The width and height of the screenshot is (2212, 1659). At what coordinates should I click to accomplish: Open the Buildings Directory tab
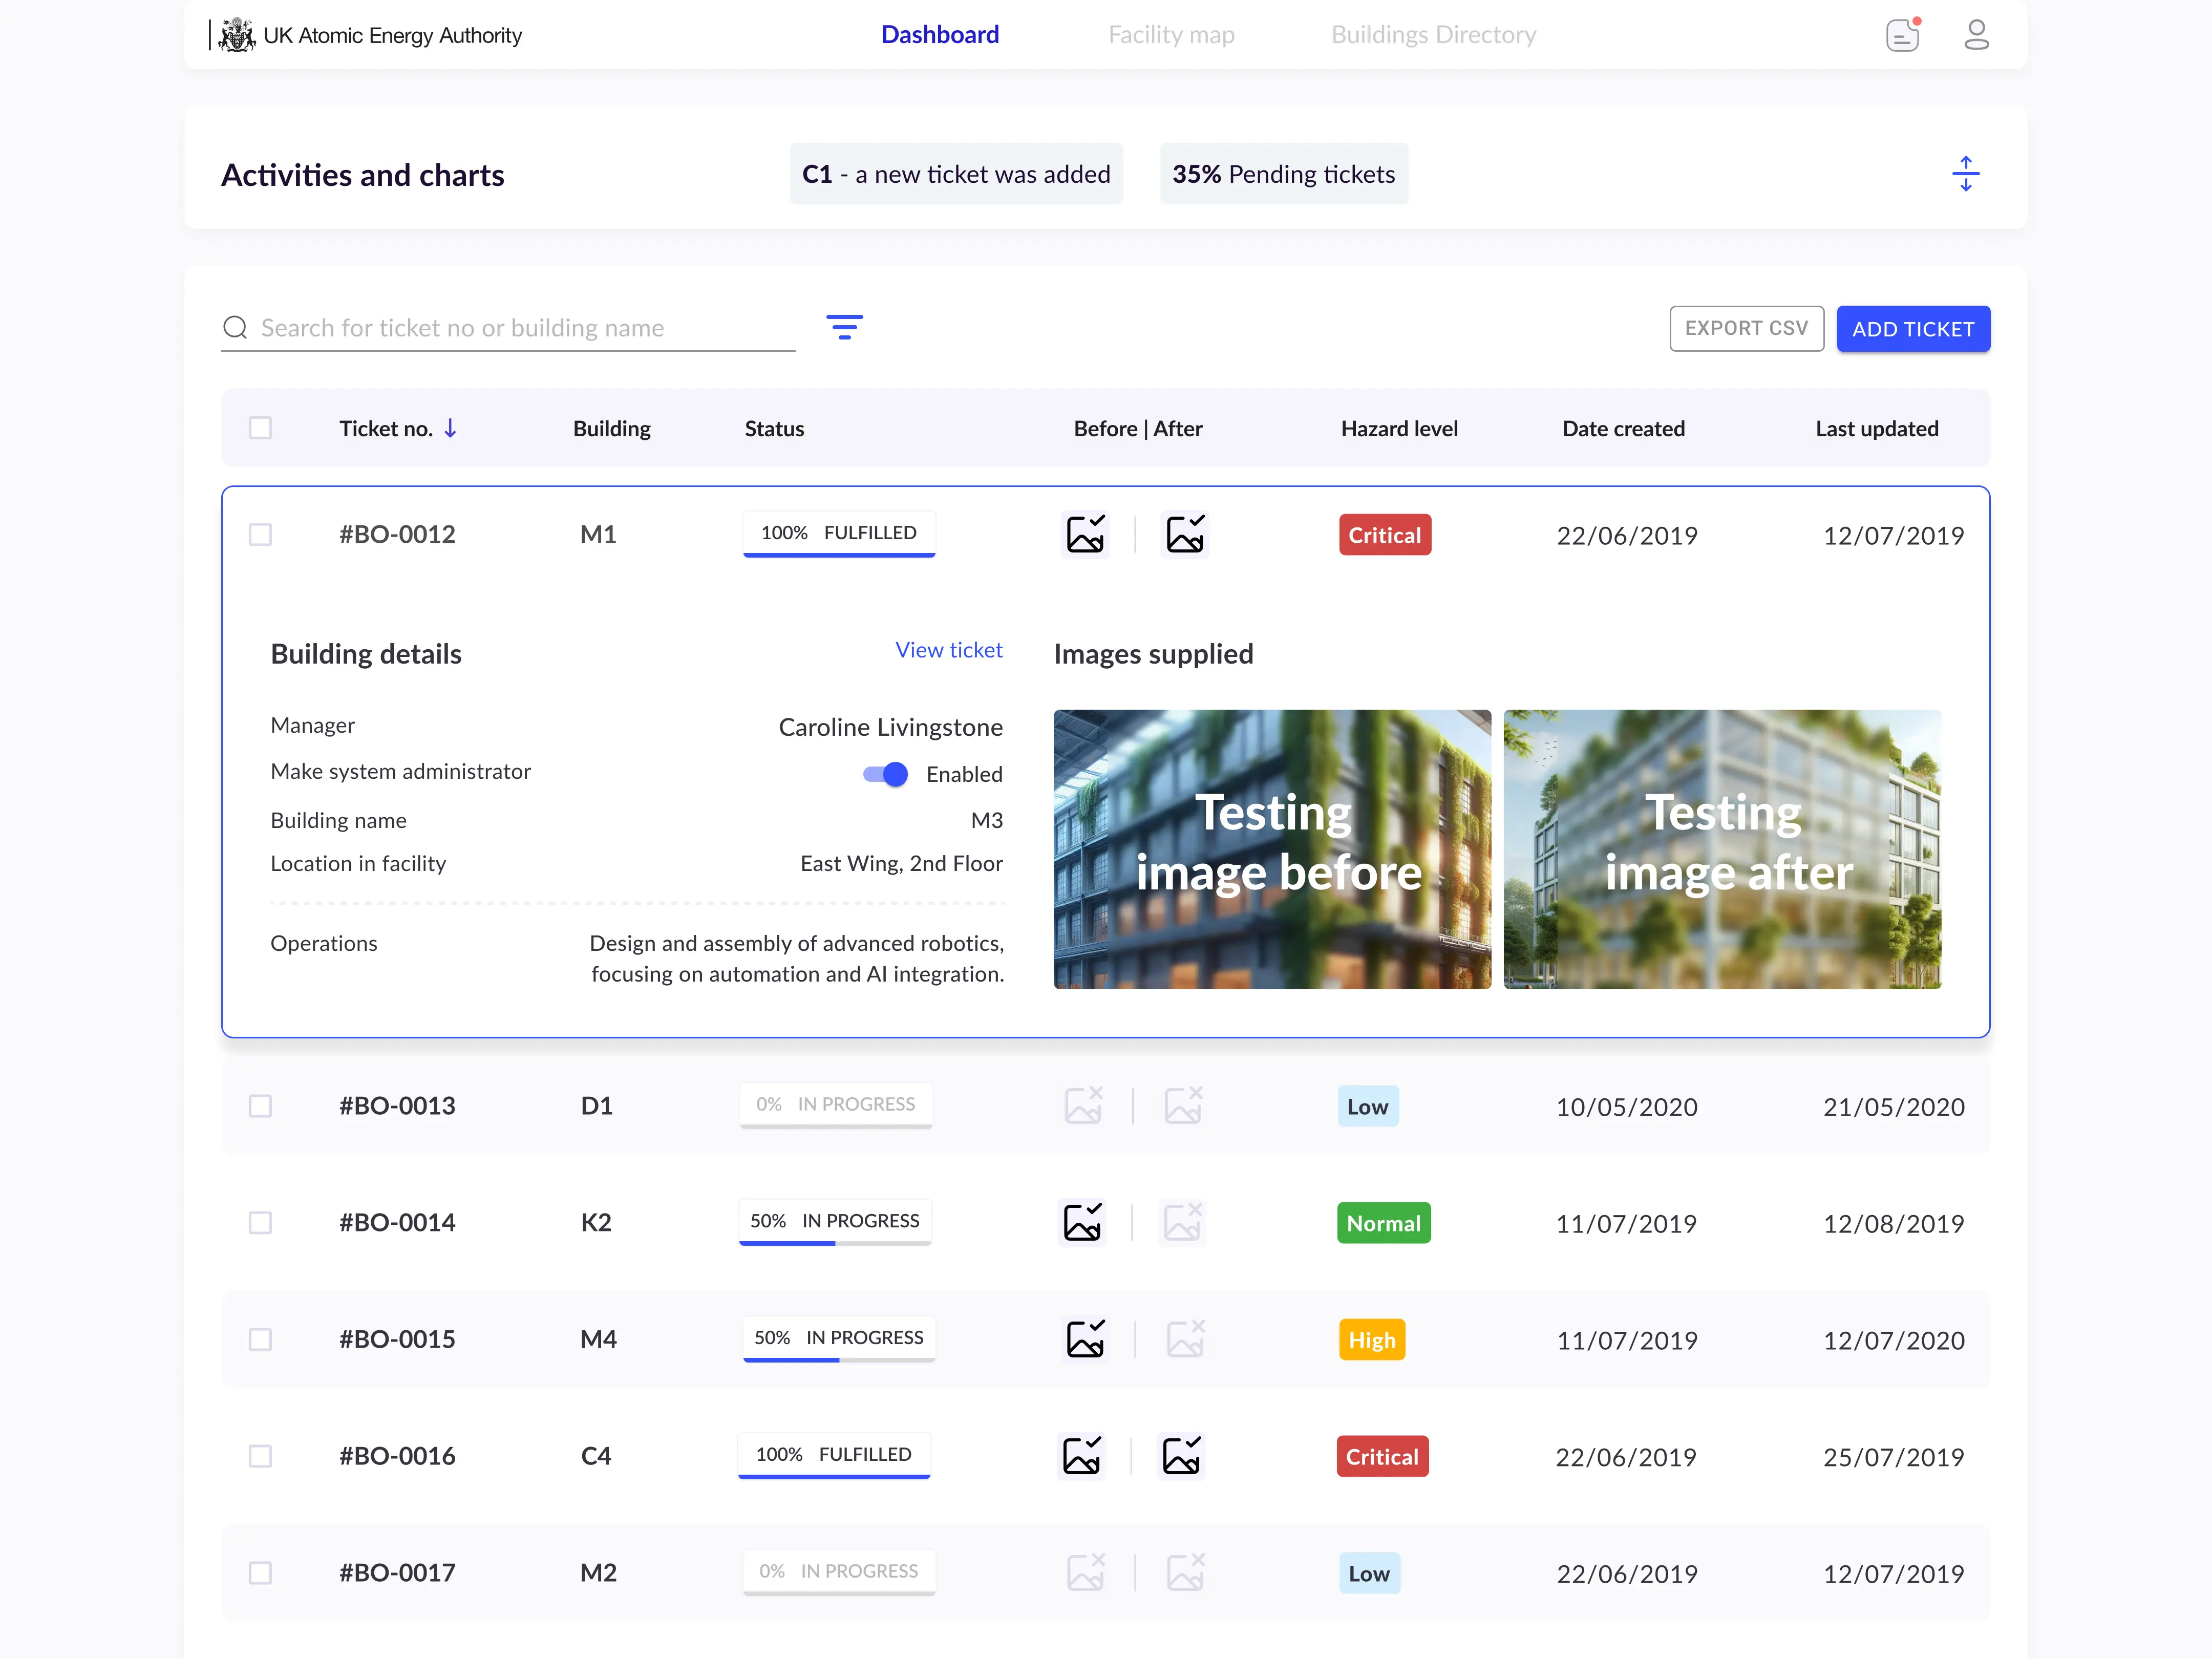click(x=1433, y=34)
